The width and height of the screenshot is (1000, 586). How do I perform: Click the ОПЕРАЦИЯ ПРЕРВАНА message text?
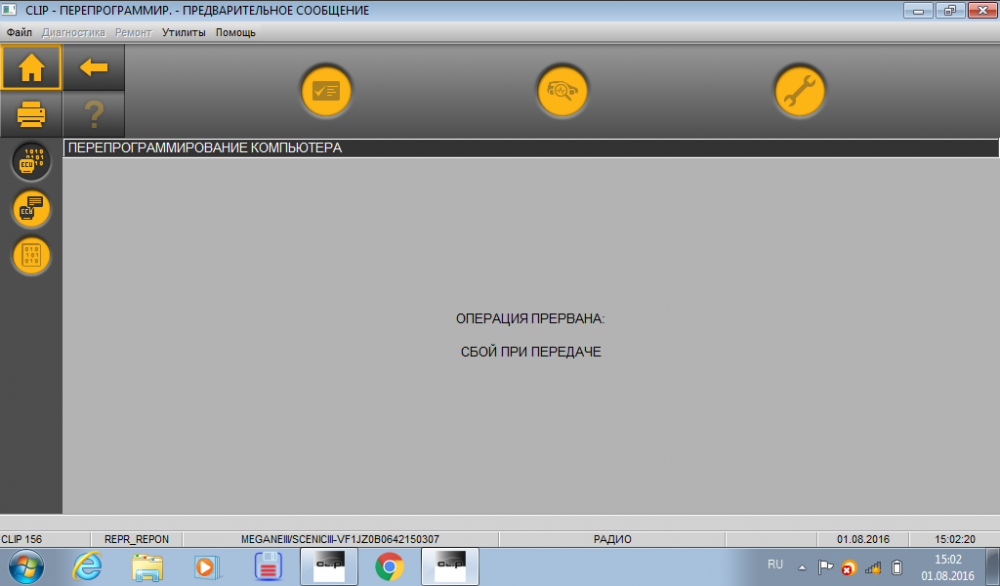[530, 319]
